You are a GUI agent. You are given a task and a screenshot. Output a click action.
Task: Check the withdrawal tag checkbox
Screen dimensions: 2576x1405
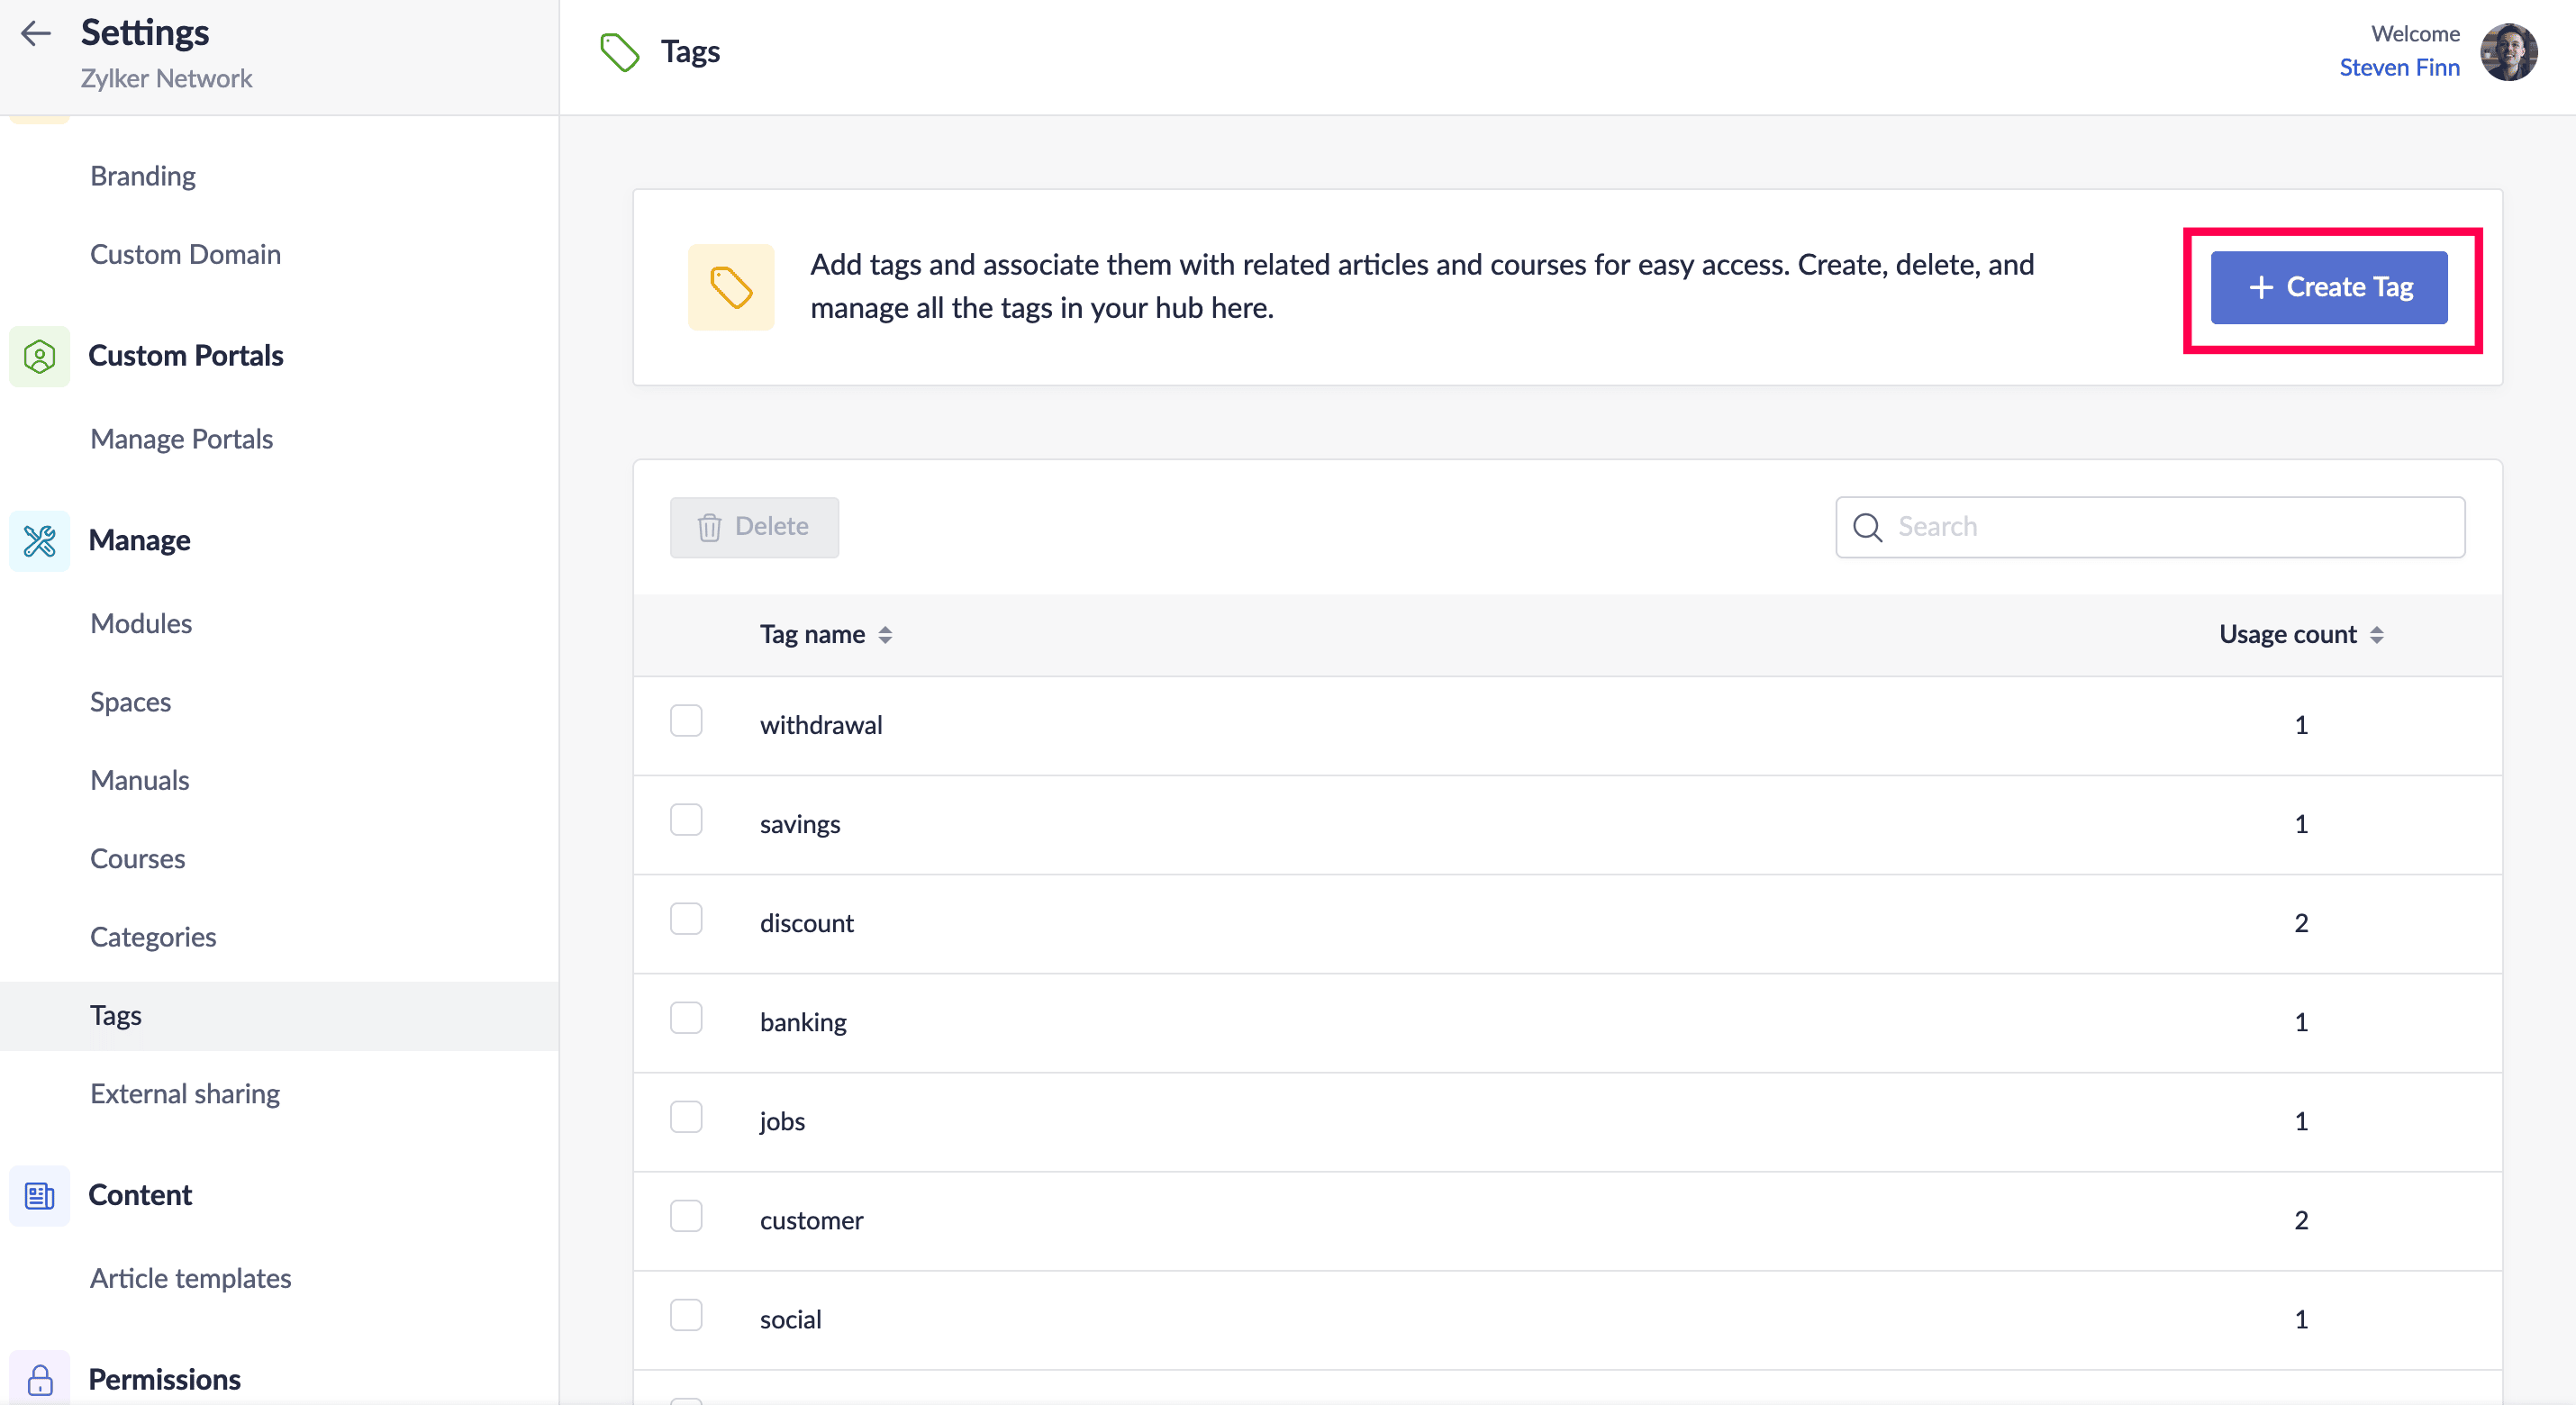[686, 721]
